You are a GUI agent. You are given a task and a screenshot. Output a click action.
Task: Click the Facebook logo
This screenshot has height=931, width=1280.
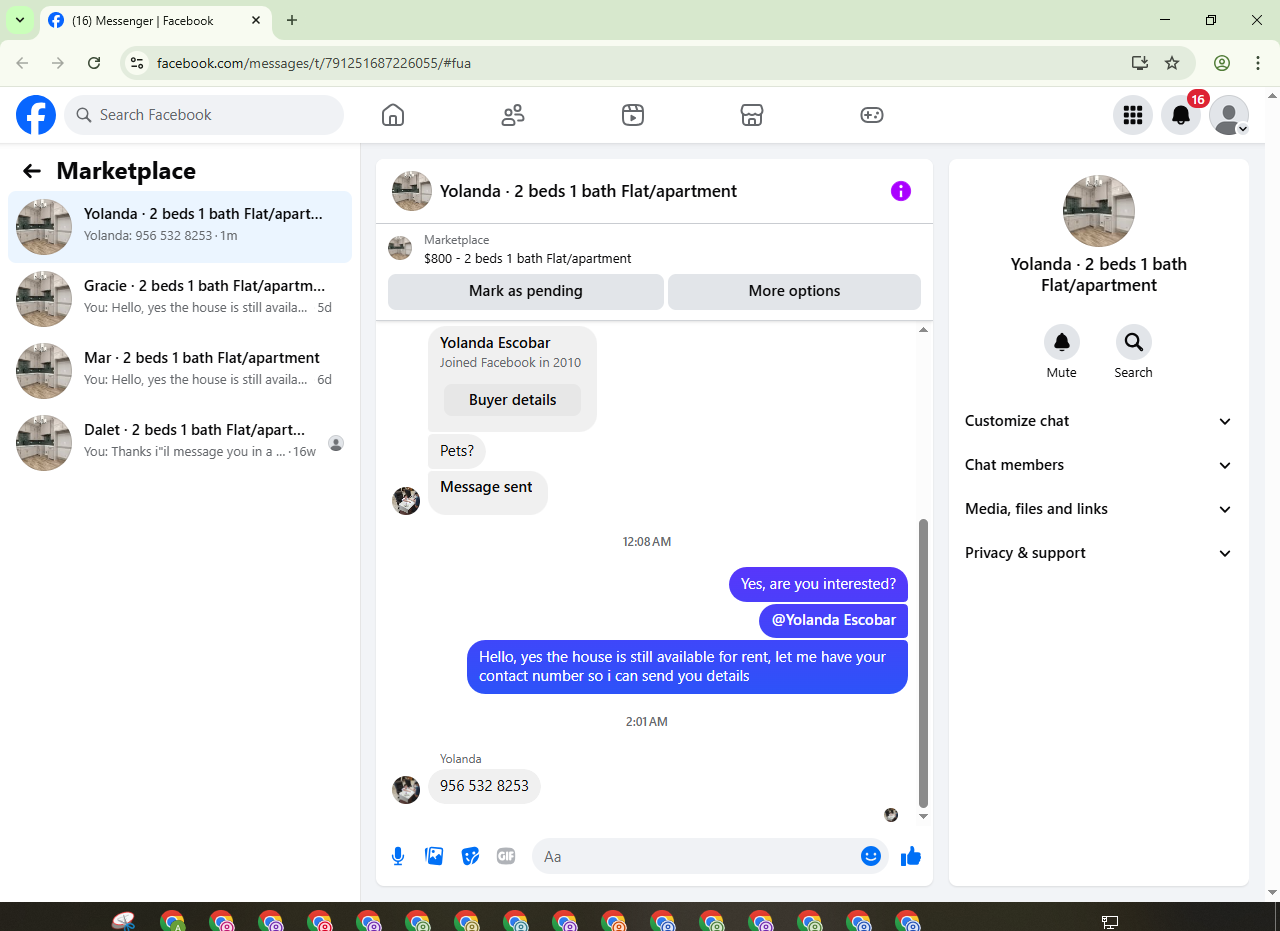click(36, 115)
